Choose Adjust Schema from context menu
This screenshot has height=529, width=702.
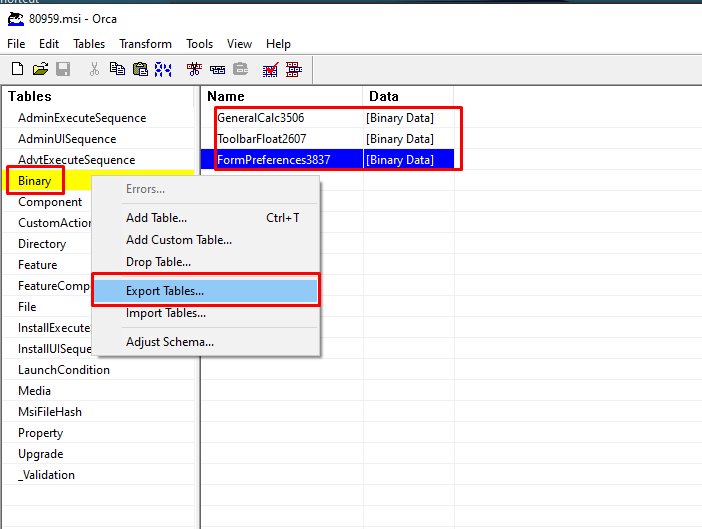click(x=206, y=342)
